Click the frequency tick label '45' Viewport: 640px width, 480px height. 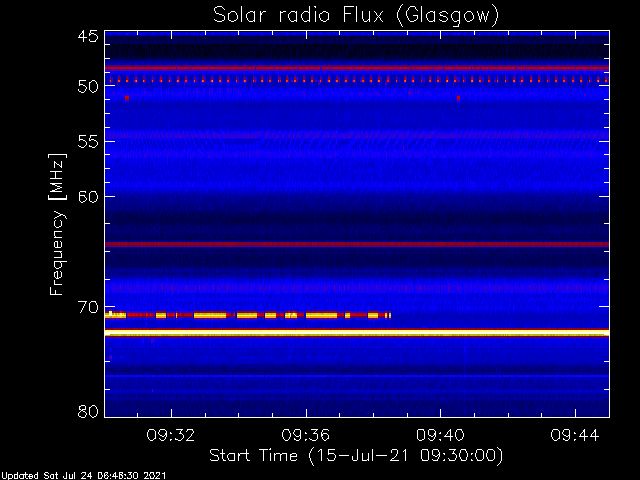click(x=88, y=37)
